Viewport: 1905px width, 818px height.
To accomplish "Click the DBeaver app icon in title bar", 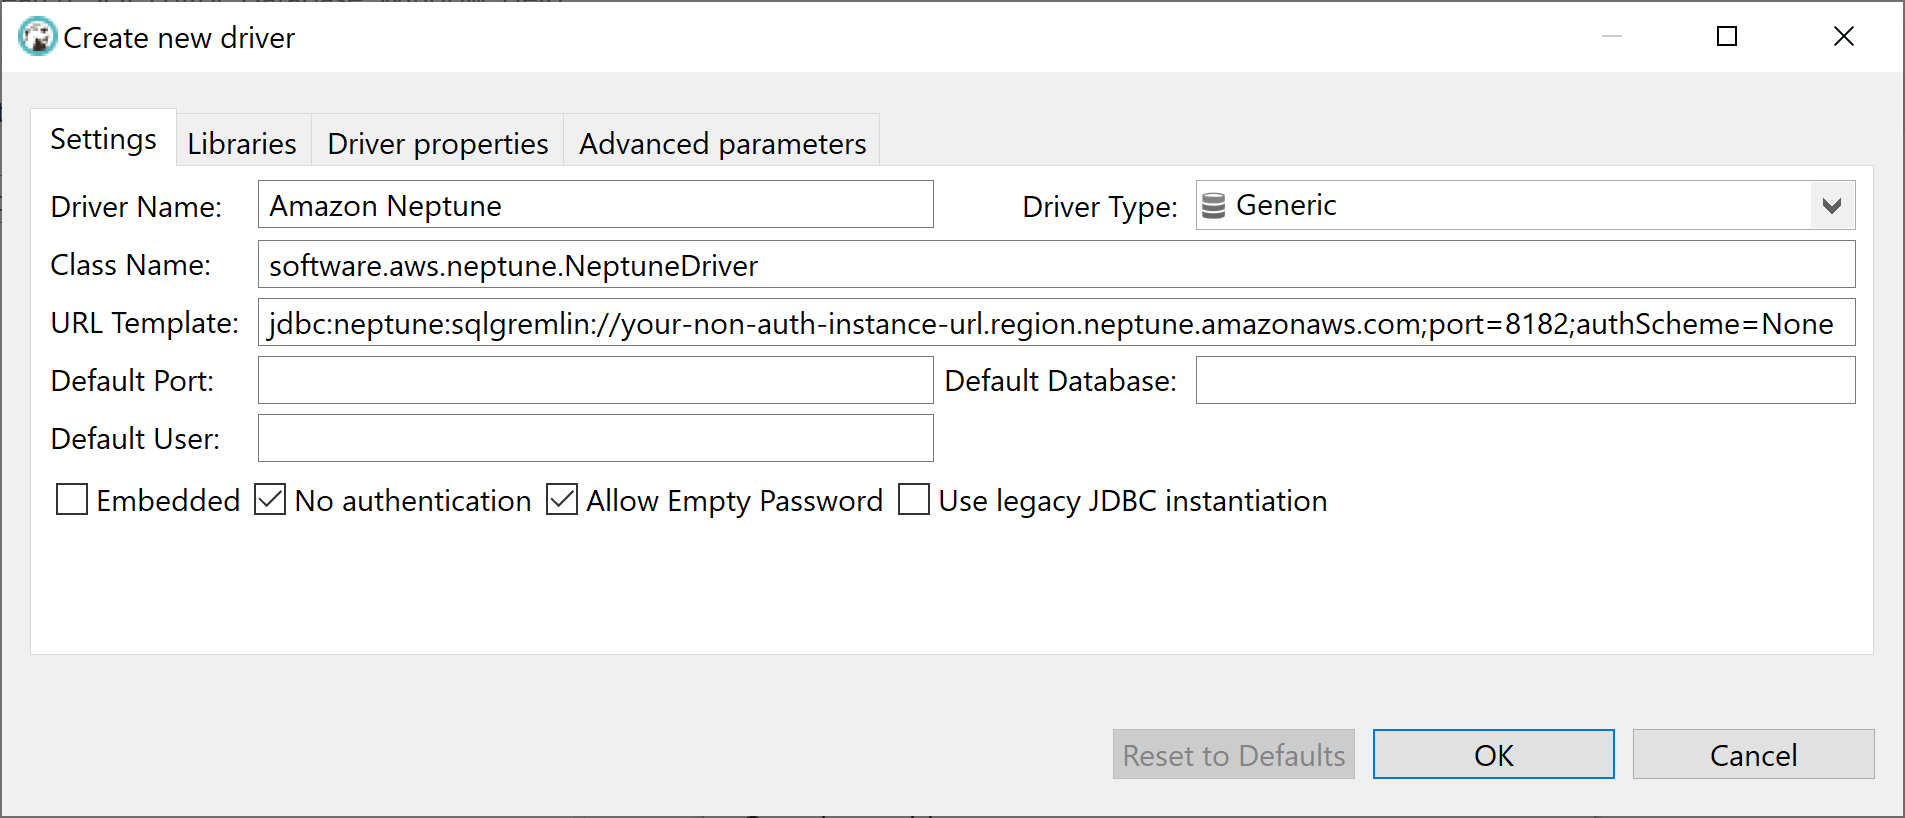I will 38,37.
